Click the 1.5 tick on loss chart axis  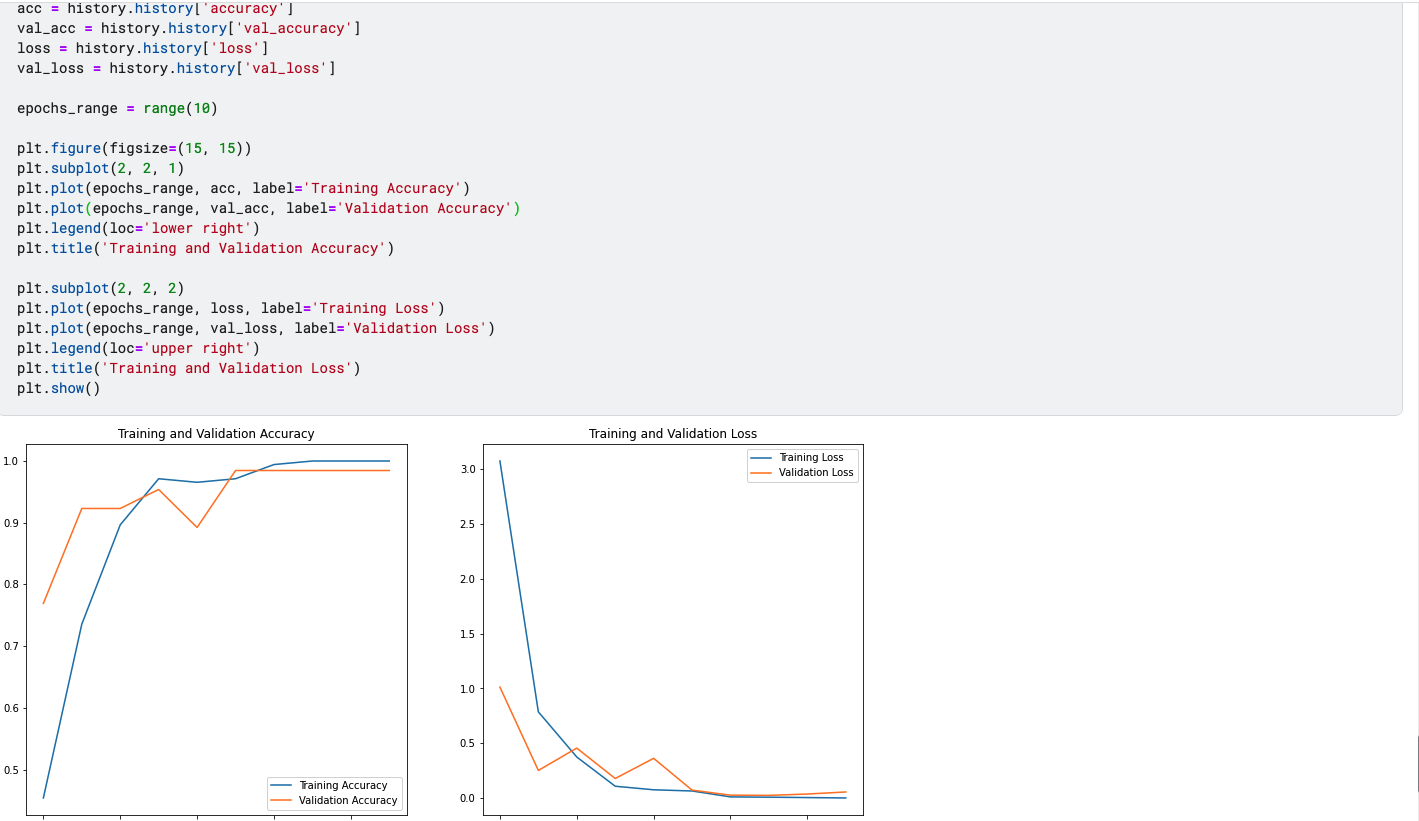pos(468,634)
